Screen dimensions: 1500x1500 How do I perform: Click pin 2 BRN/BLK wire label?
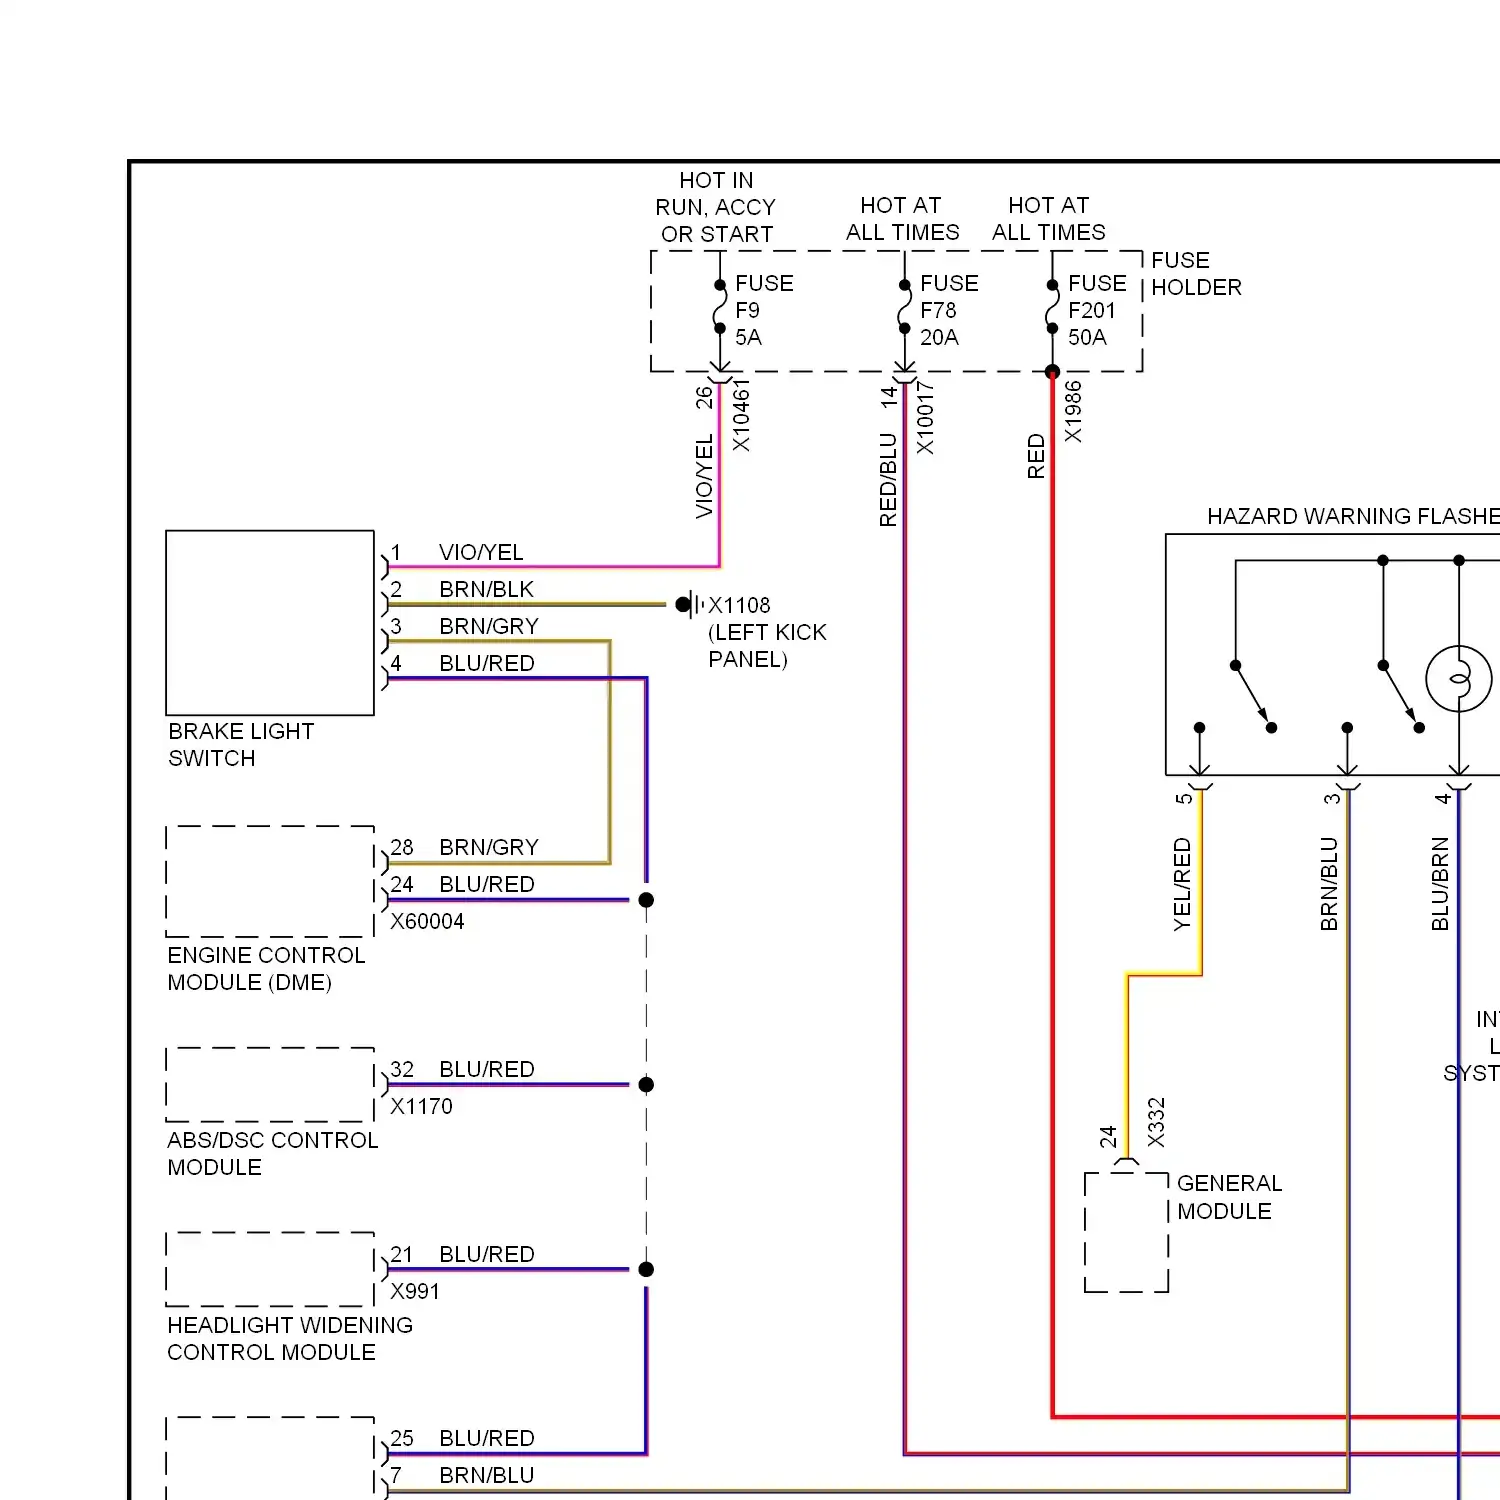coord(487,589)
